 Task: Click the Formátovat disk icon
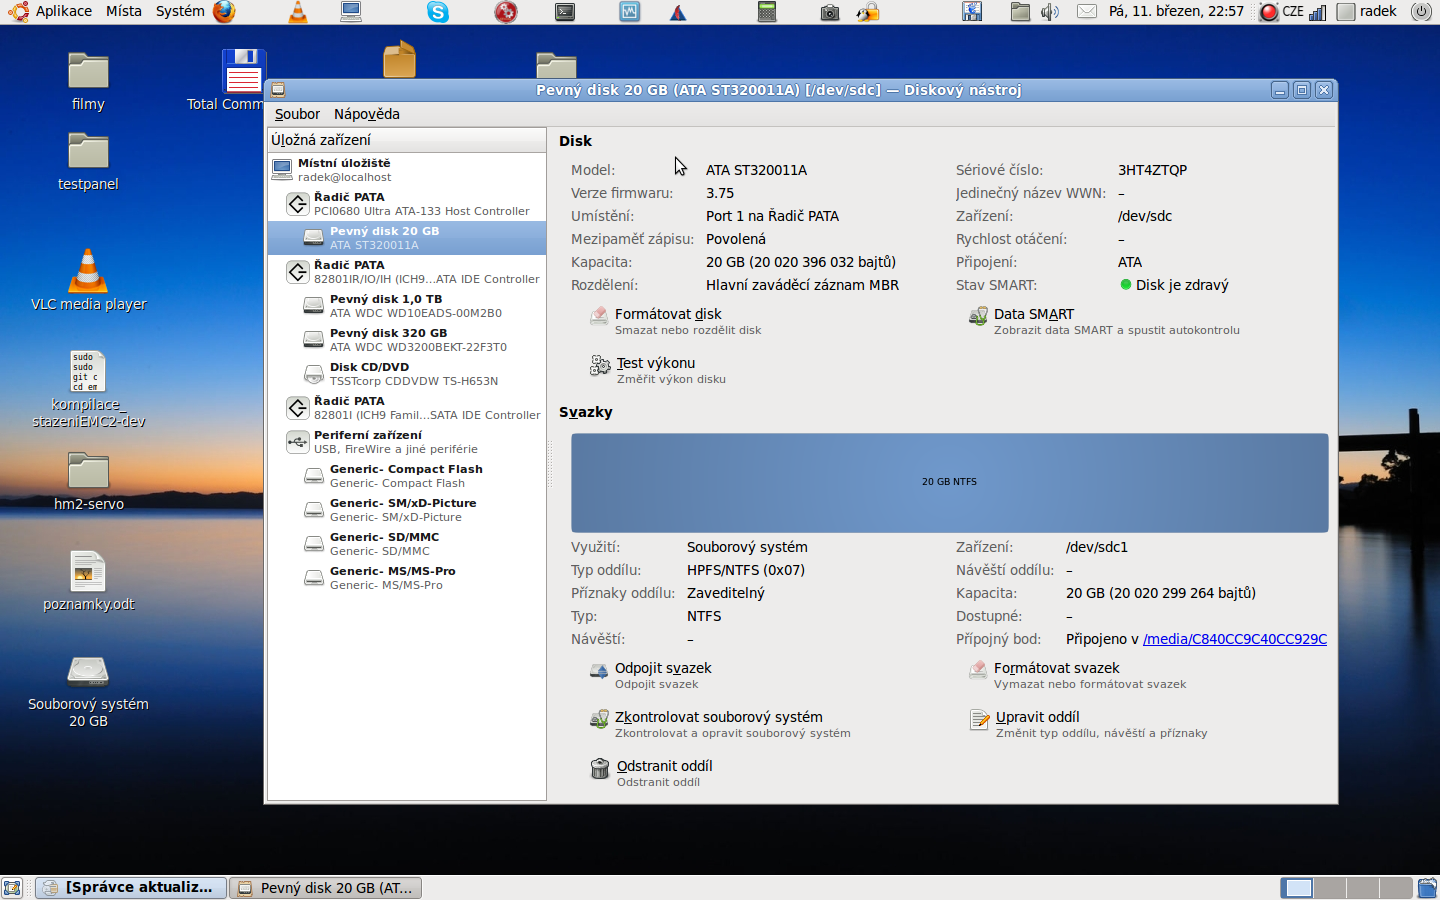tap(599, 316)
